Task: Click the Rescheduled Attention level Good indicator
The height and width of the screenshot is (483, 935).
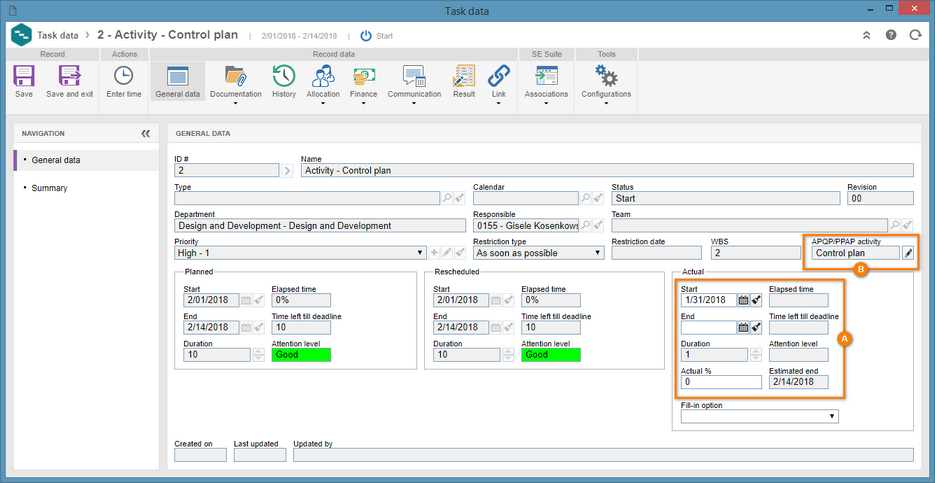Action: tap(551, 355)
